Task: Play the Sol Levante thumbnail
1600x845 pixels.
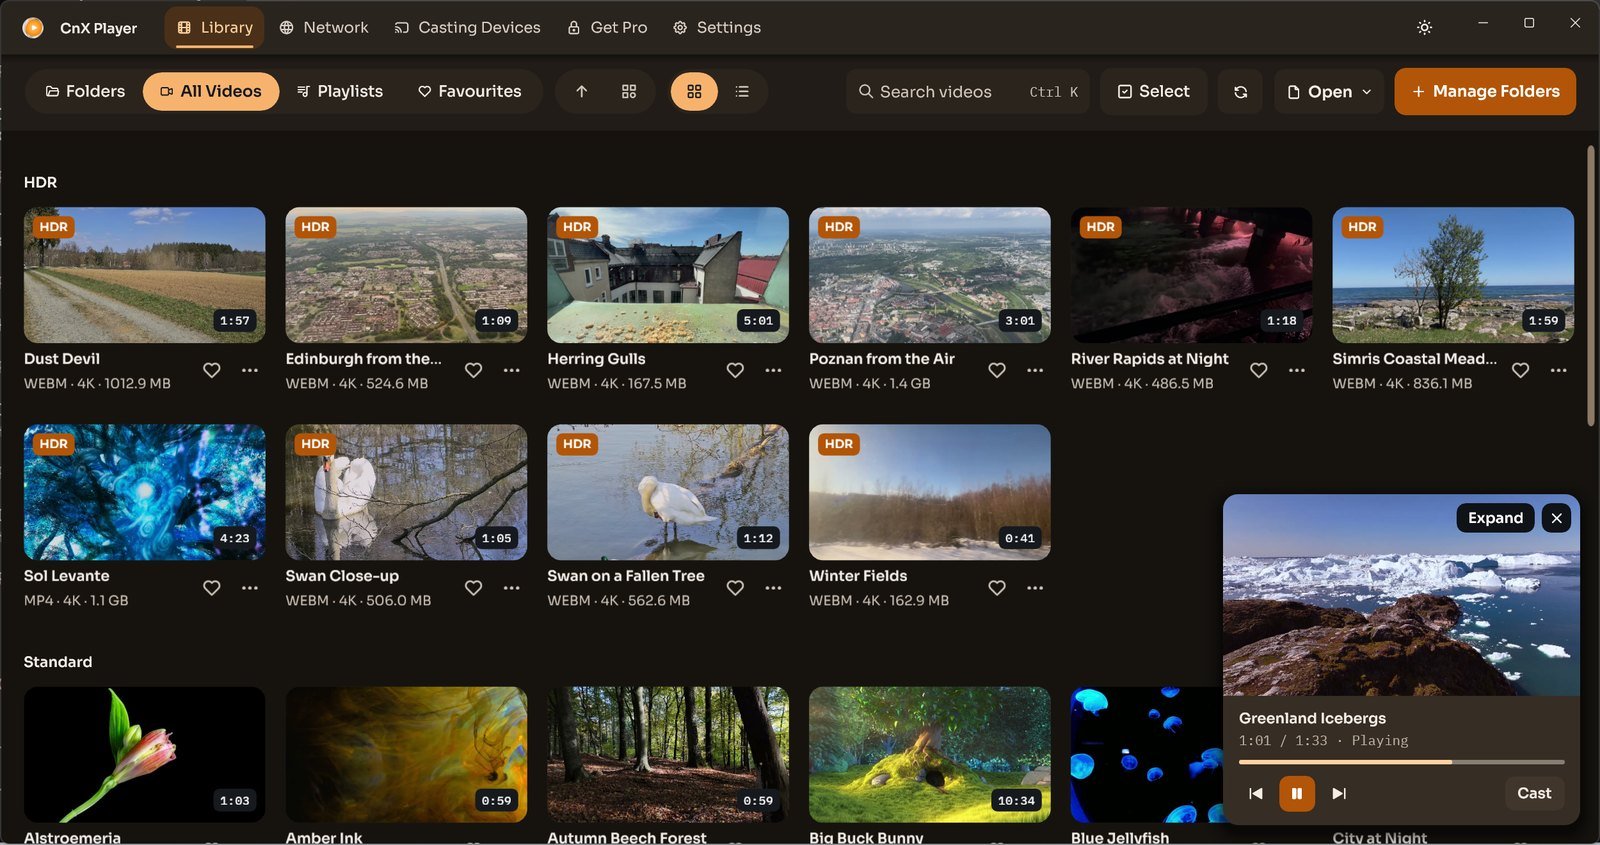Action: click(145, 492)
